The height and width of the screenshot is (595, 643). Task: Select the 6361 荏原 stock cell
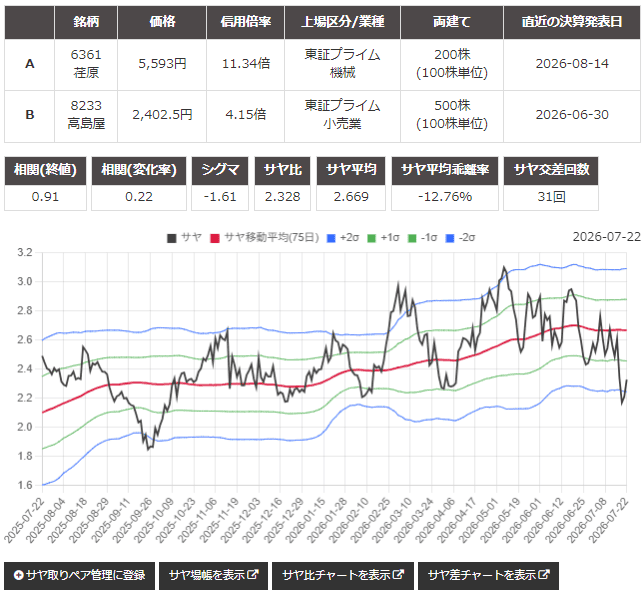pos(86,64)
